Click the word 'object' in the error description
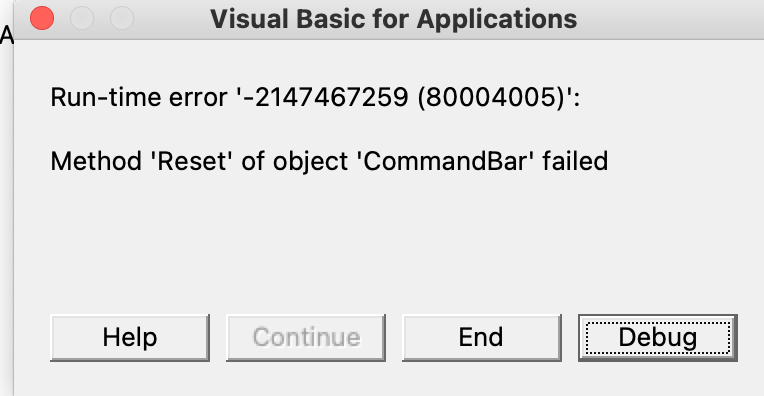Viewport: 764px width, 396px height. [x=310, y=162]
